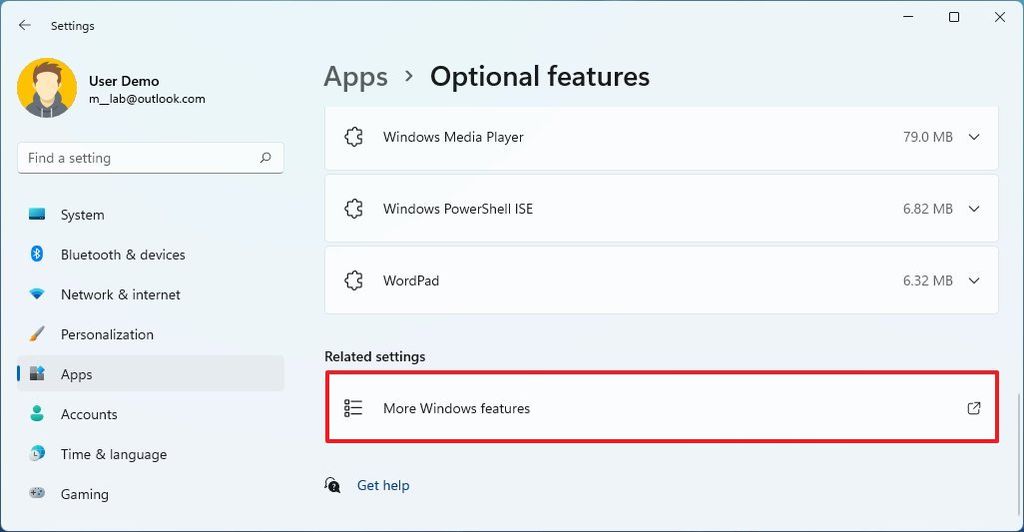Open Time & language category
Image resolution: width=1024 pixels, height=532 pixels.
pos(150,454)
